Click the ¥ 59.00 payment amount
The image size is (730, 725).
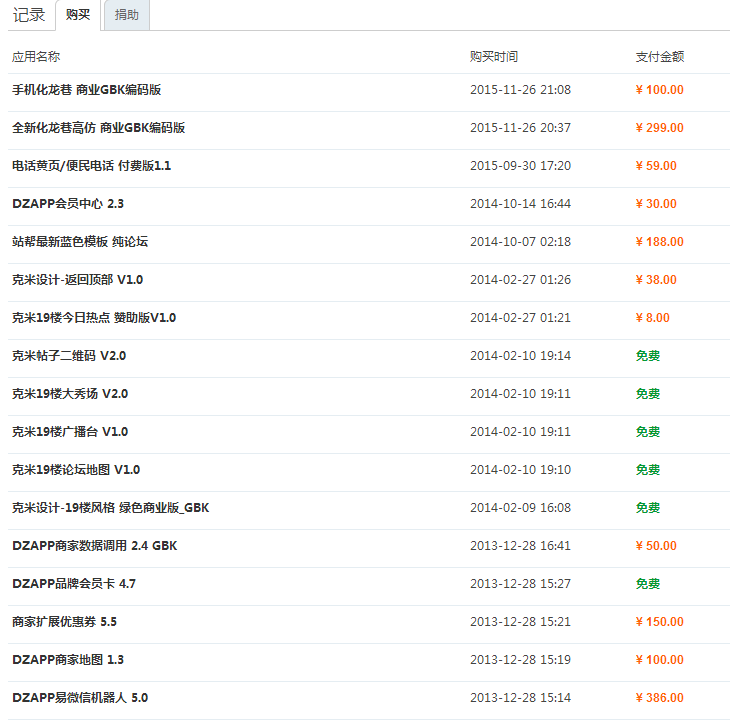pyautogui.click(x=656, y=166)
